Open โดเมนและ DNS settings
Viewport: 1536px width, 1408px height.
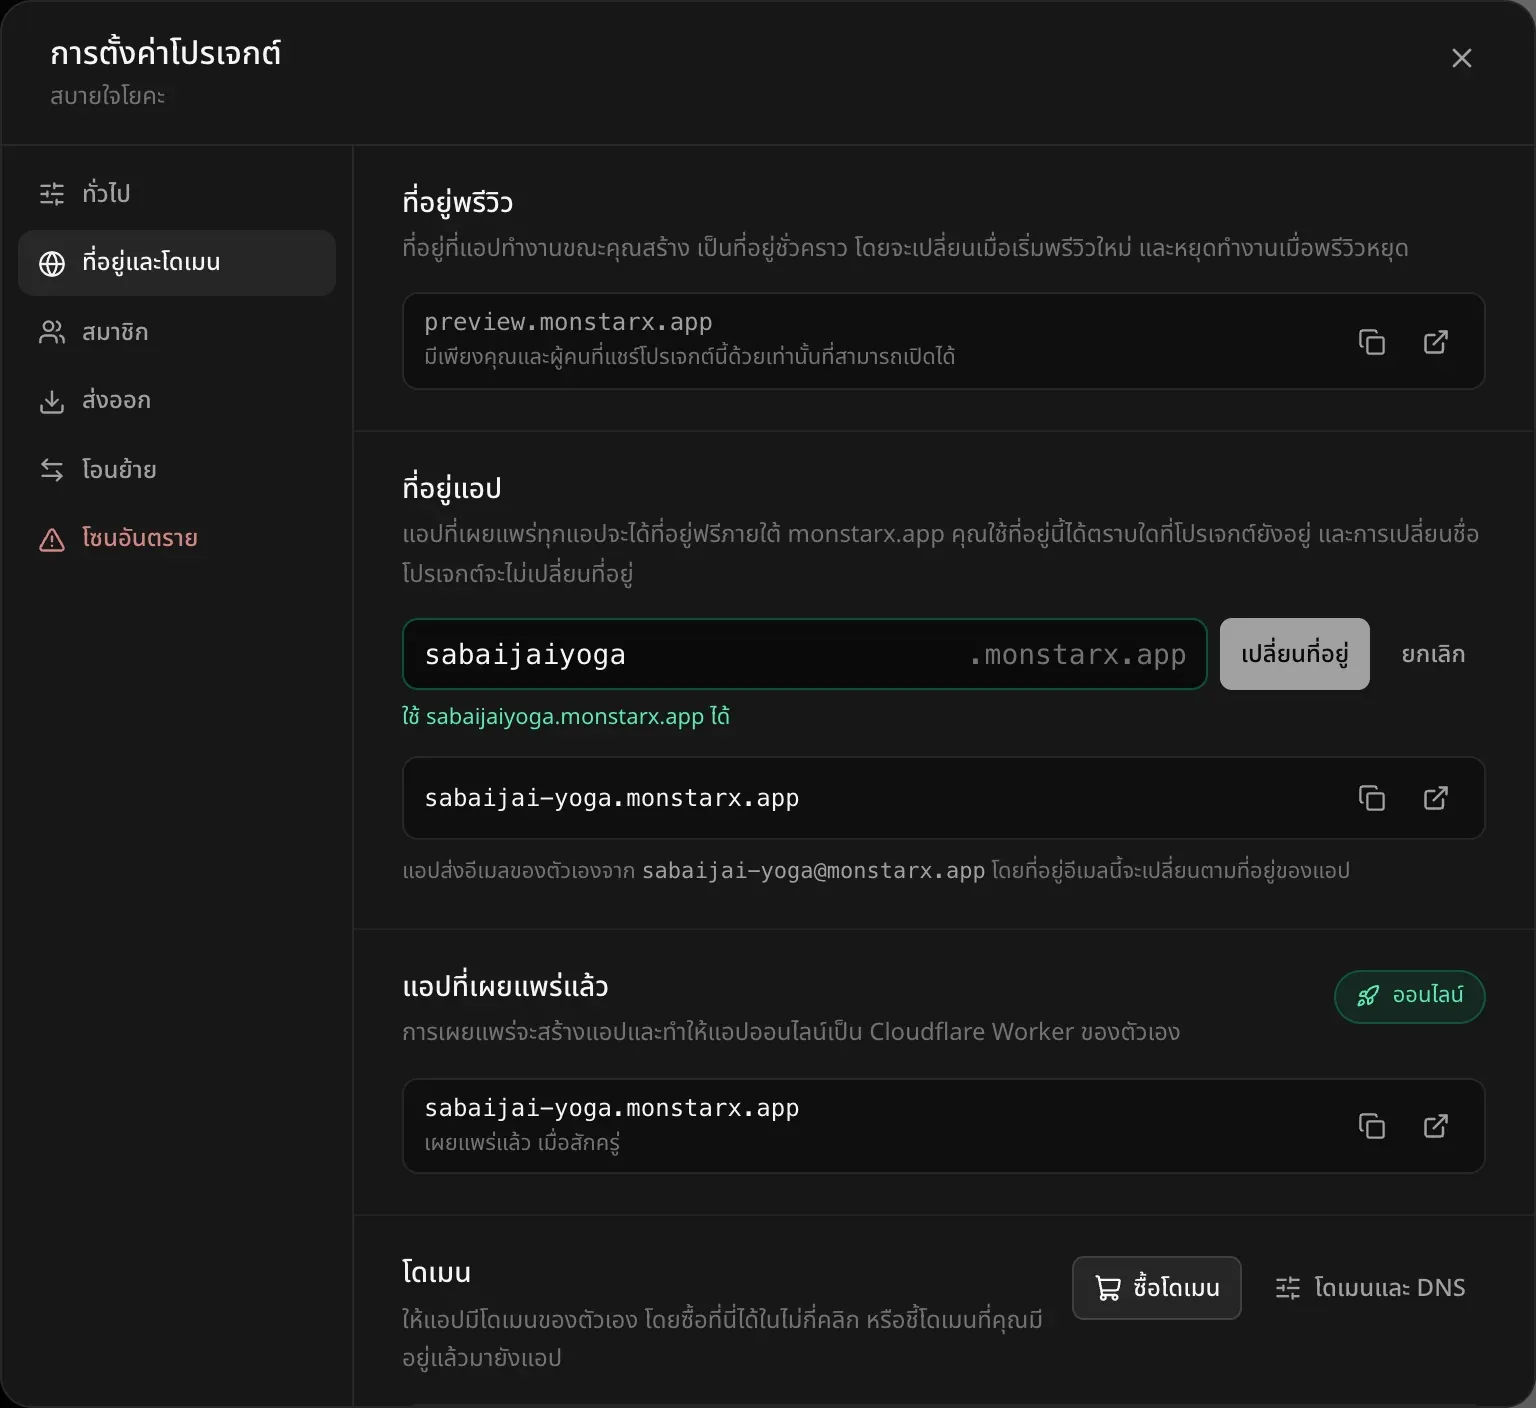click(x=1370, y=1288)
